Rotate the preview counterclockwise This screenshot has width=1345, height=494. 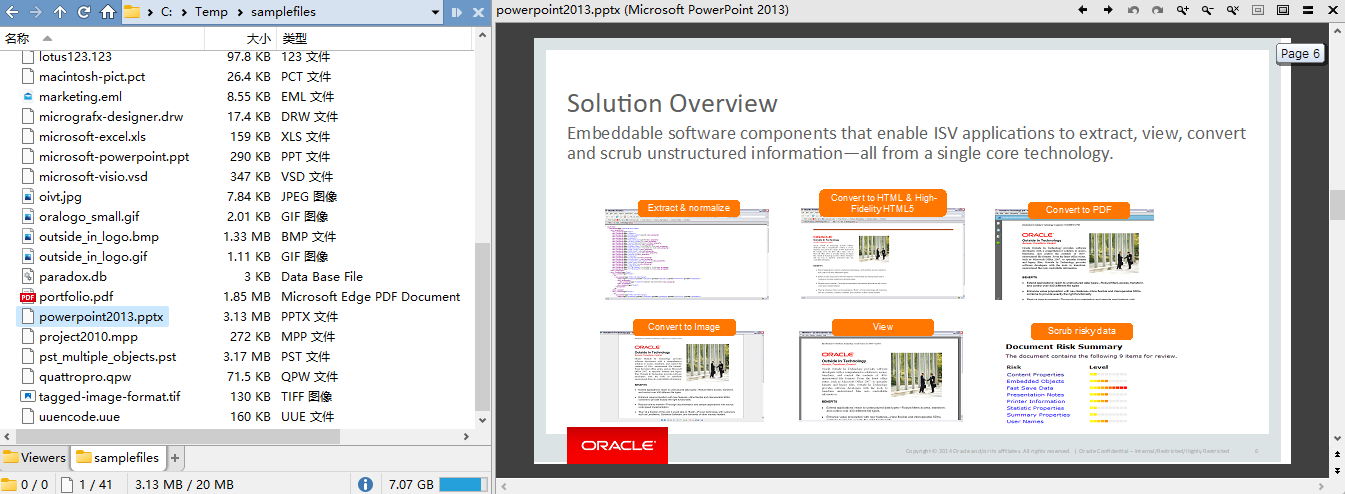tap(1133, 10)
